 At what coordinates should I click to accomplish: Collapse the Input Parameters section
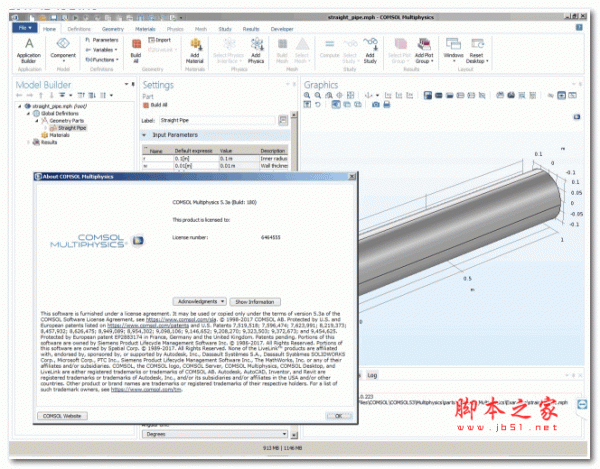[x=144, y=135]
